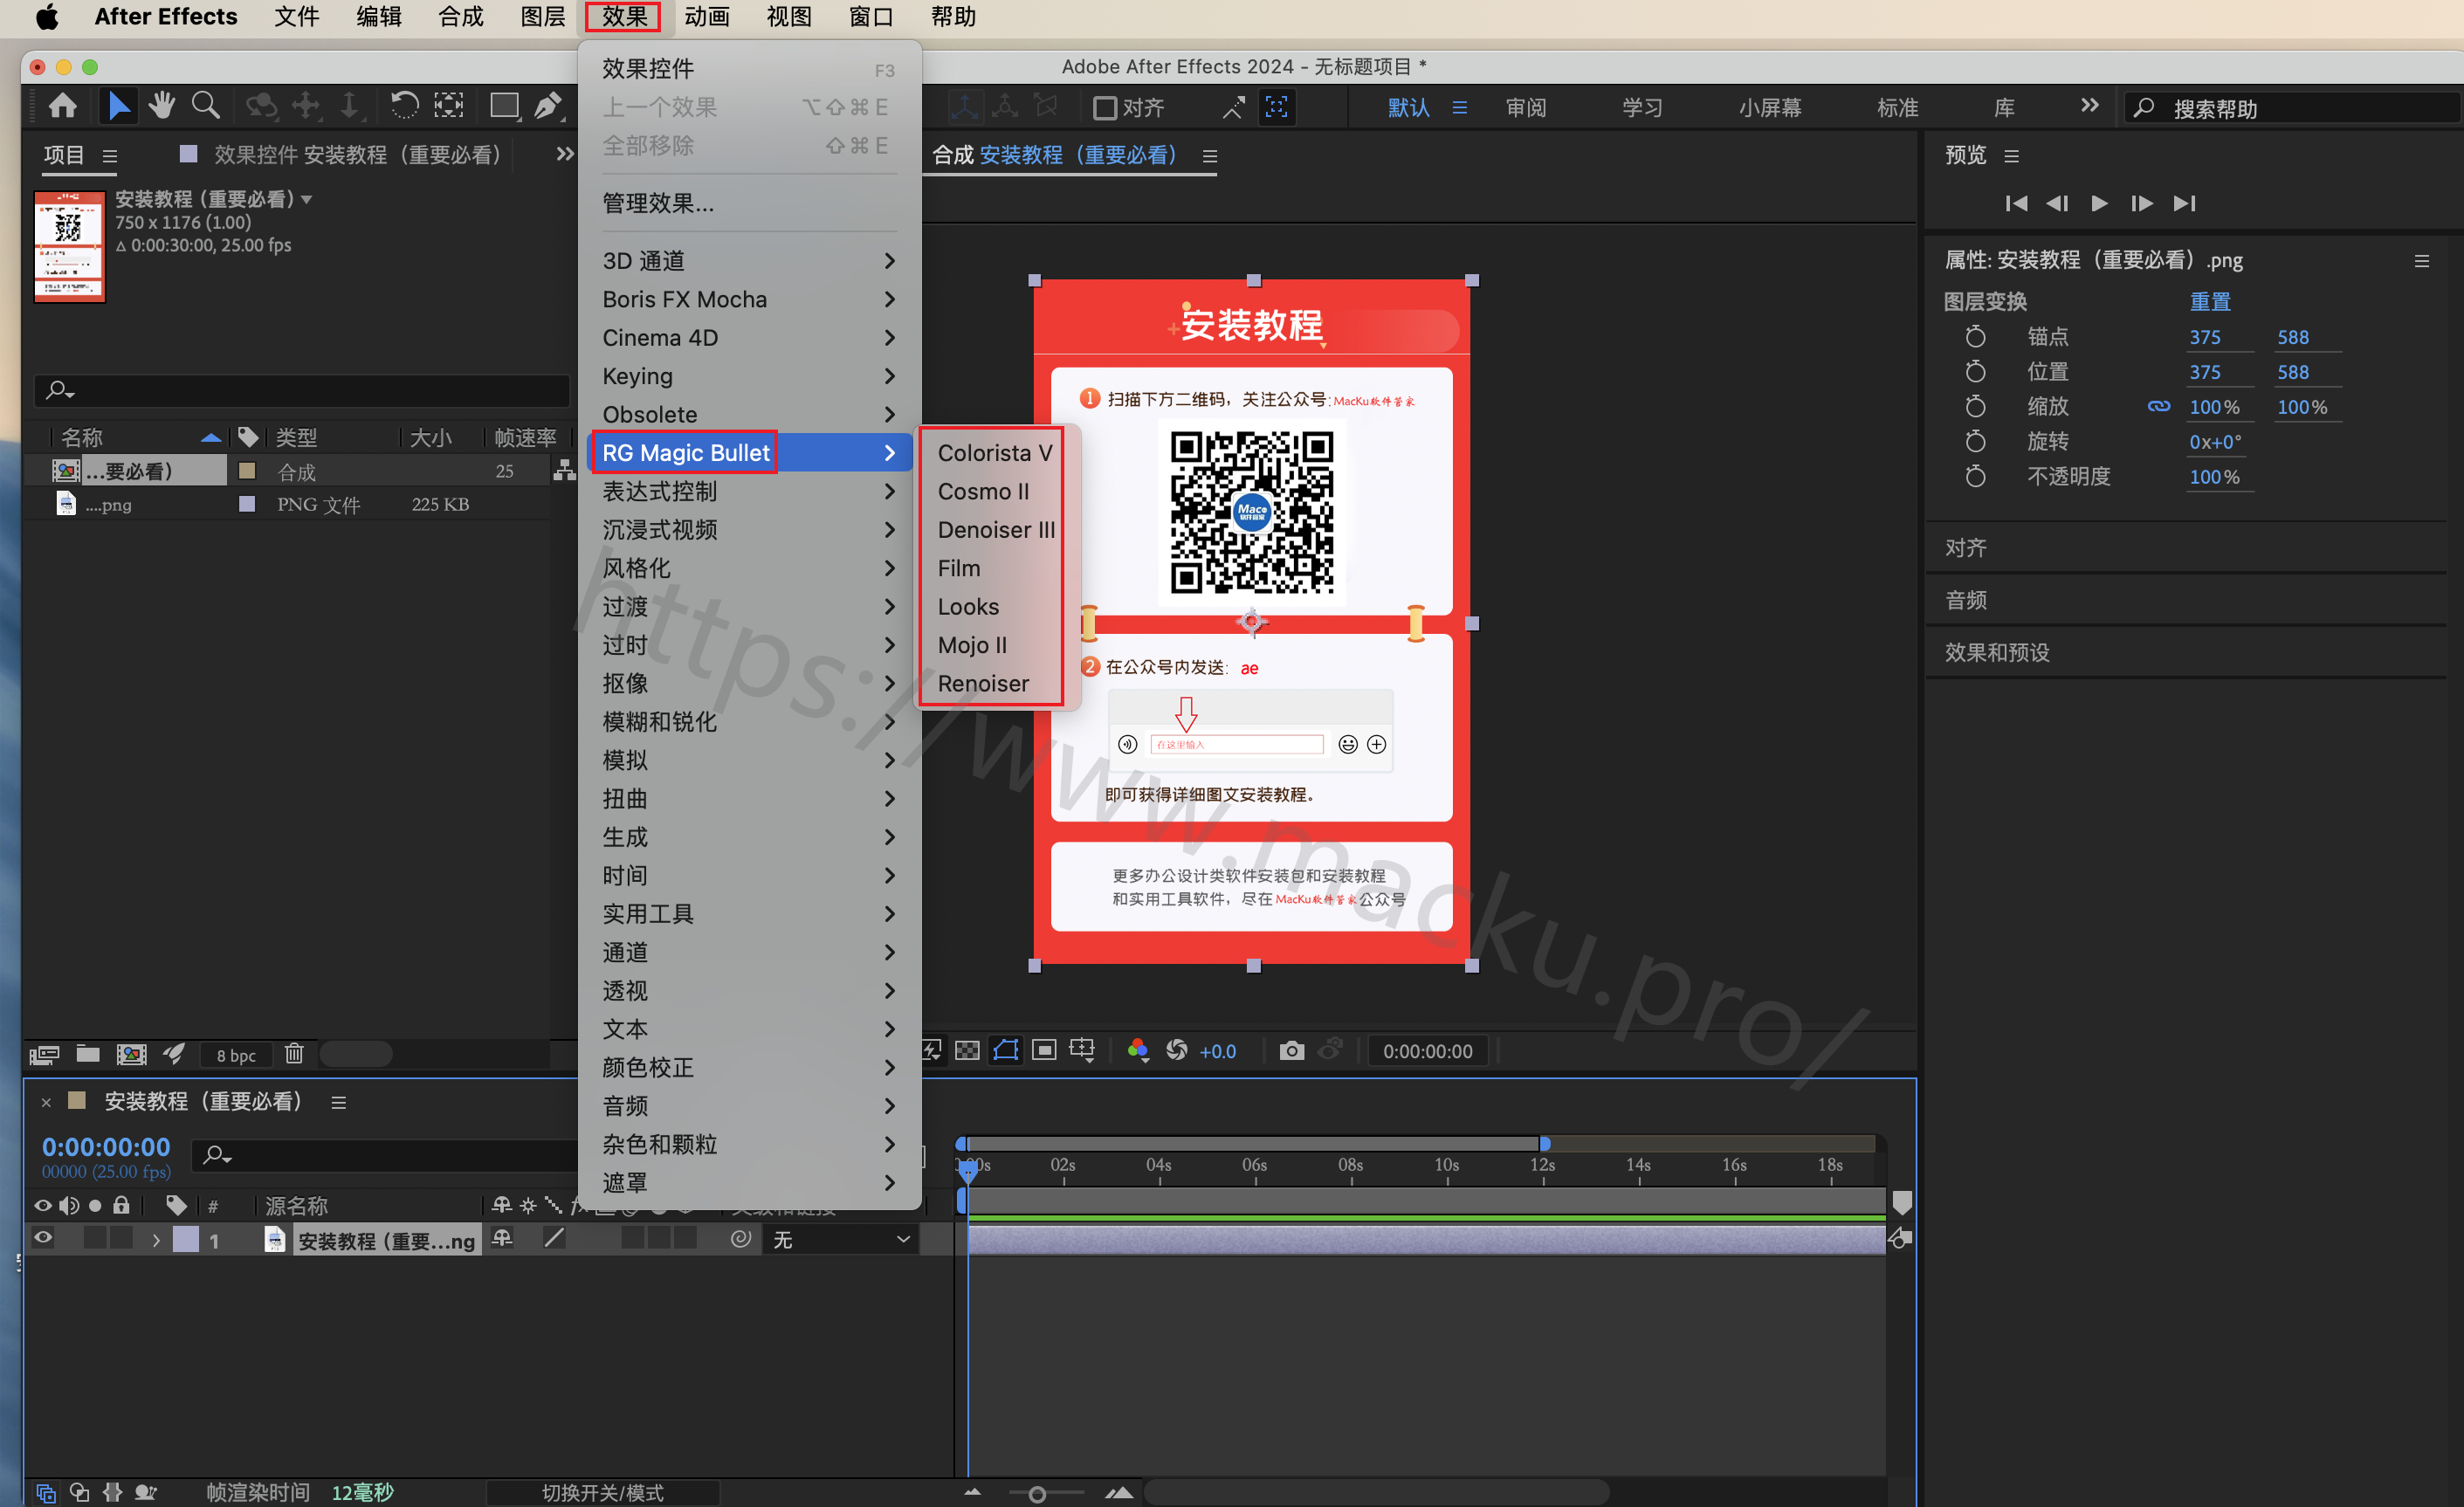This screenshot has height=1507, width=2464.
Task: Show hidden workspaces with double chevron
Action: (x=2089, y=106)
